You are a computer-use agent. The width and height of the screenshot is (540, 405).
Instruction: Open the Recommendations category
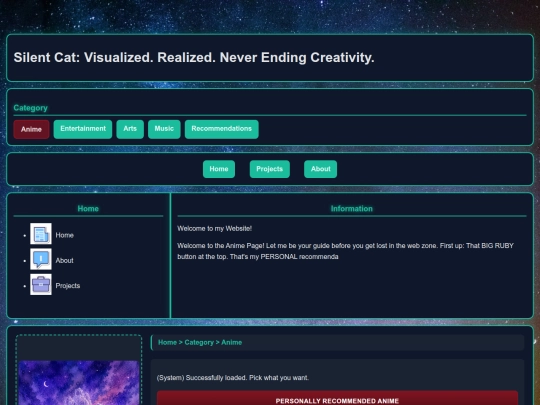pos(221,129)
